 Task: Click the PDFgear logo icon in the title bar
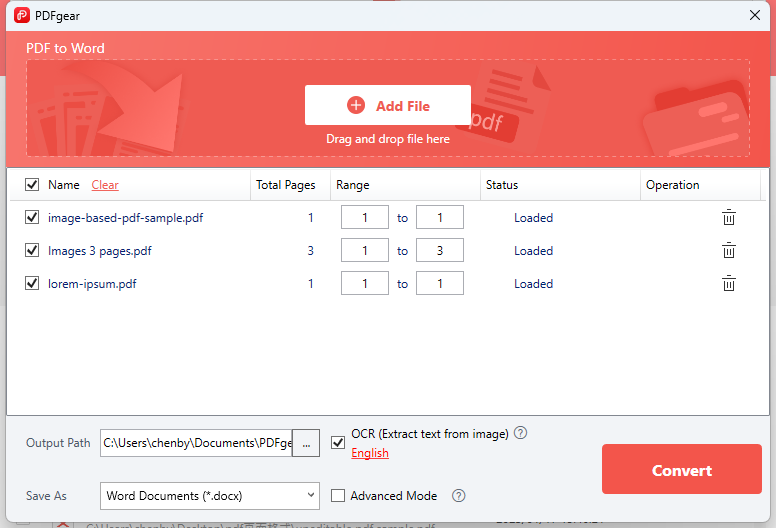pos(22,15)
